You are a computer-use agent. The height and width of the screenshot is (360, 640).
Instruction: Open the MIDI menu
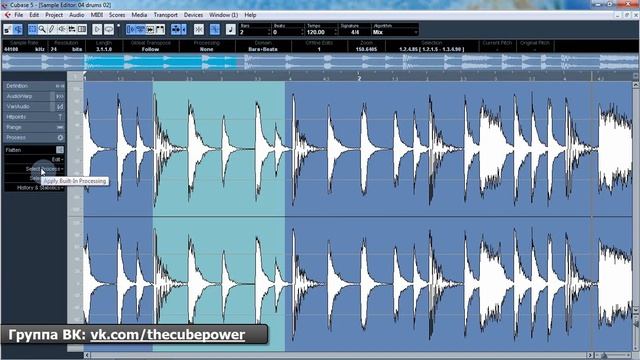point(97,15)
